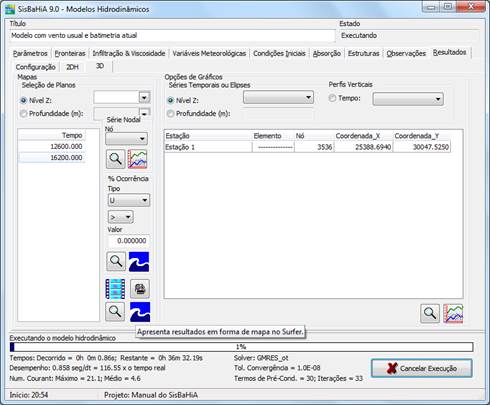The image size is (490, 405).
Task: Select the 12600.000 row in Tempo list
Action: (52, 147)
